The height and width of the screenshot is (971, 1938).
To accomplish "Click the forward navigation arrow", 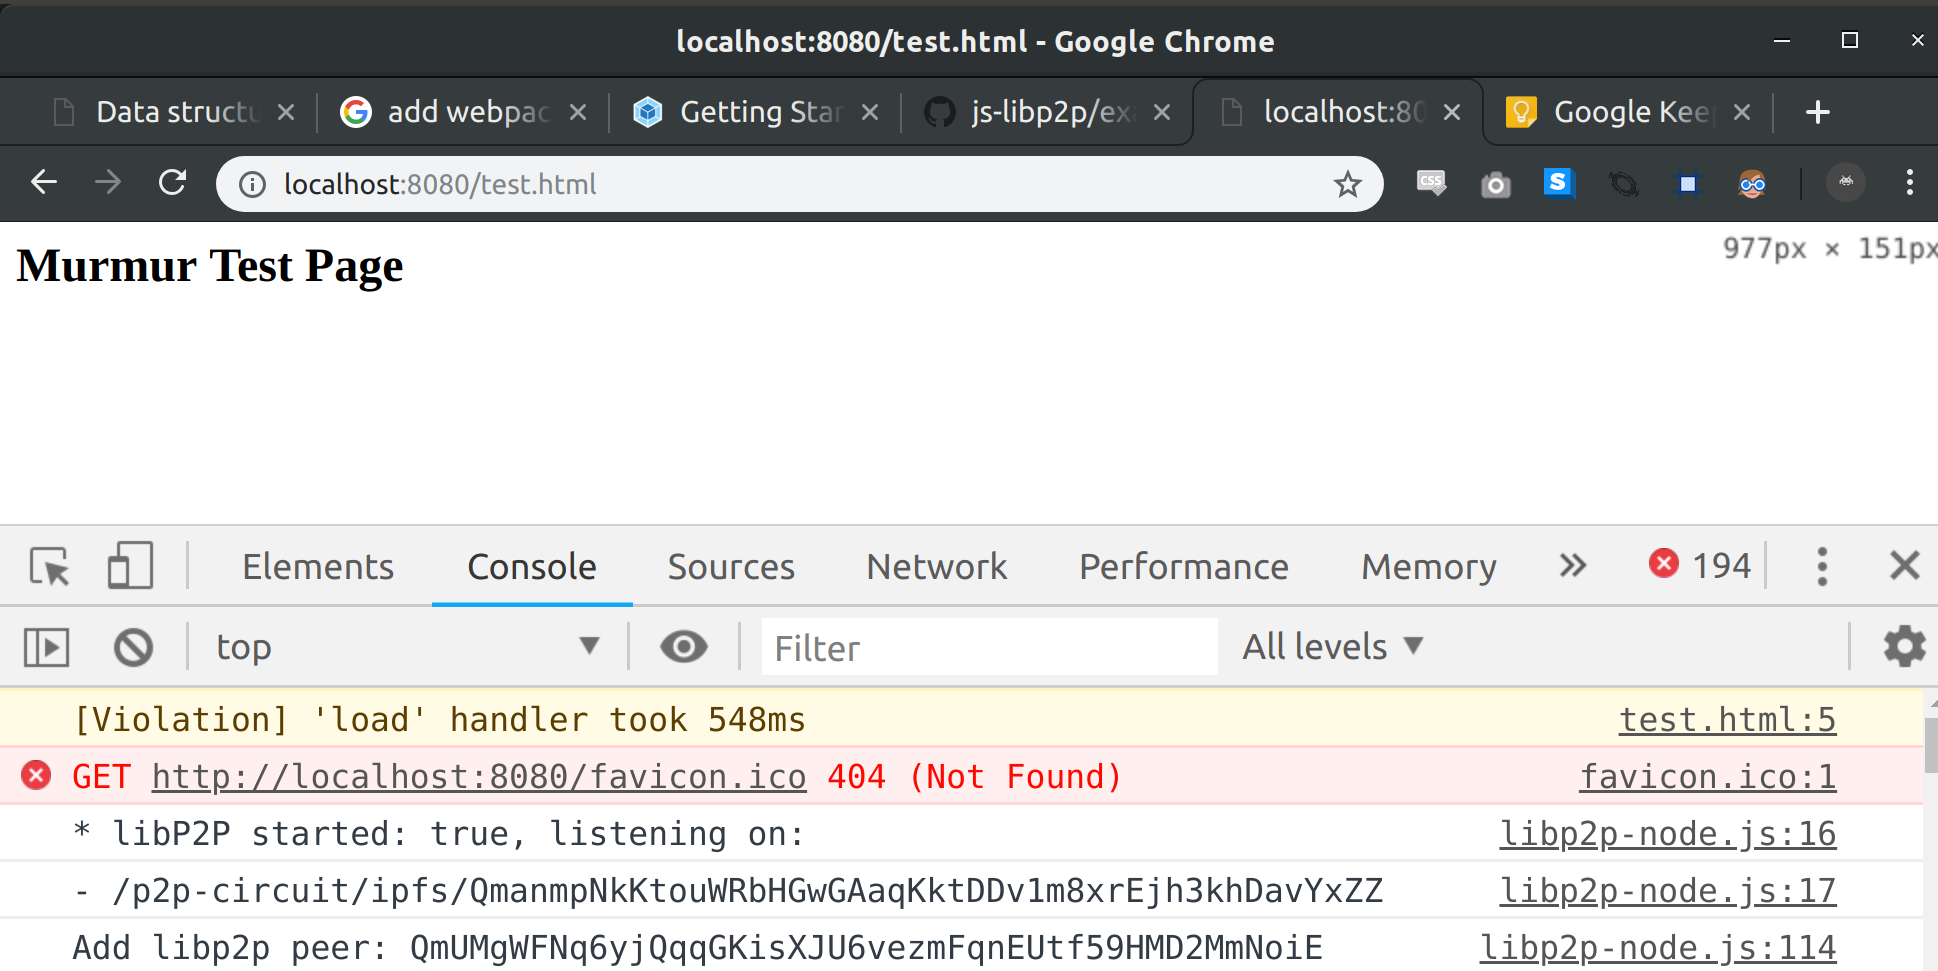I will [x=108, y=183].
